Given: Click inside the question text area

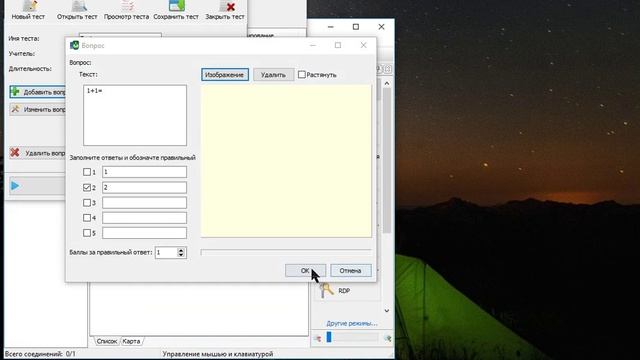Looking at the screenshot, I should tap(135, 115).
